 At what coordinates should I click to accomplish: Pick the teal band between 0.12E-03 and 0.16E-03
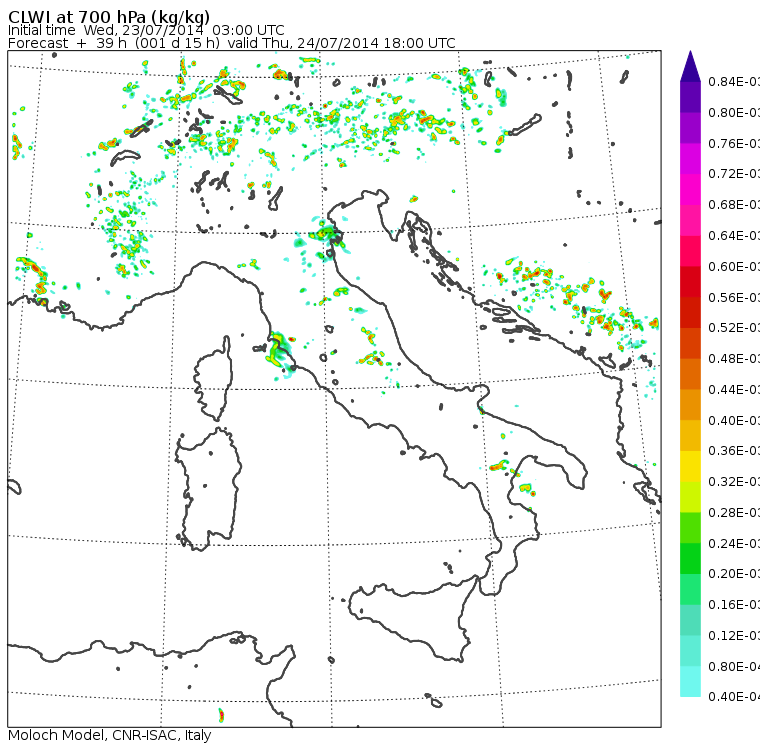click(690, 620)
